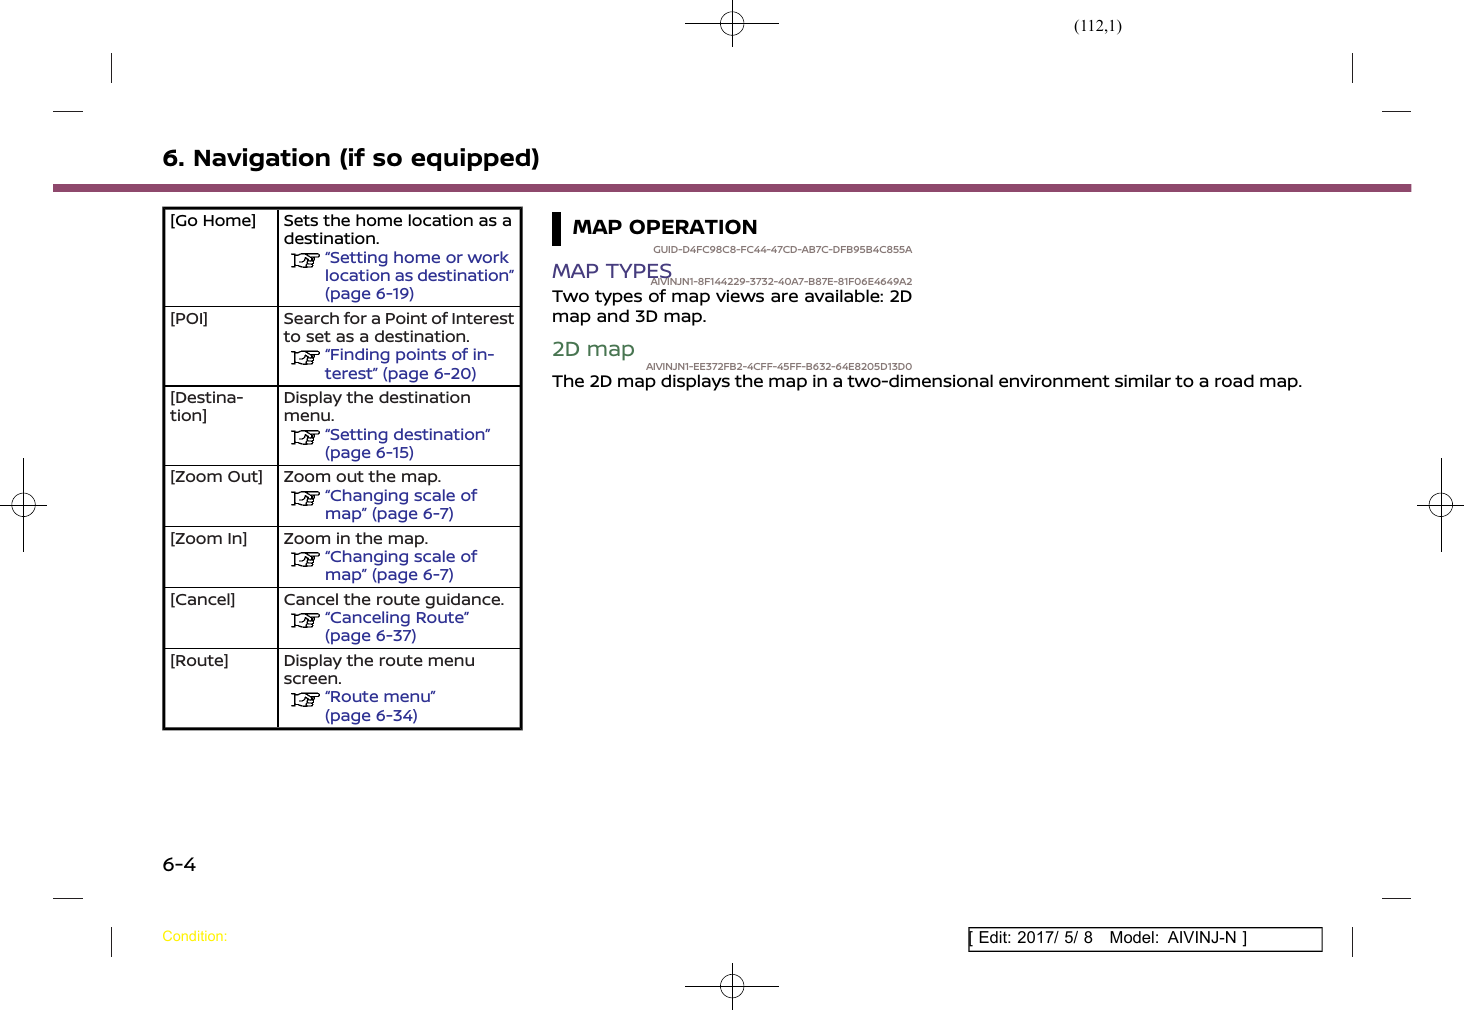The height and width of the screenshot is (1010, 1464).
Task: Click the "Search for a Point of Interest" description
Action: pos(399,327)
